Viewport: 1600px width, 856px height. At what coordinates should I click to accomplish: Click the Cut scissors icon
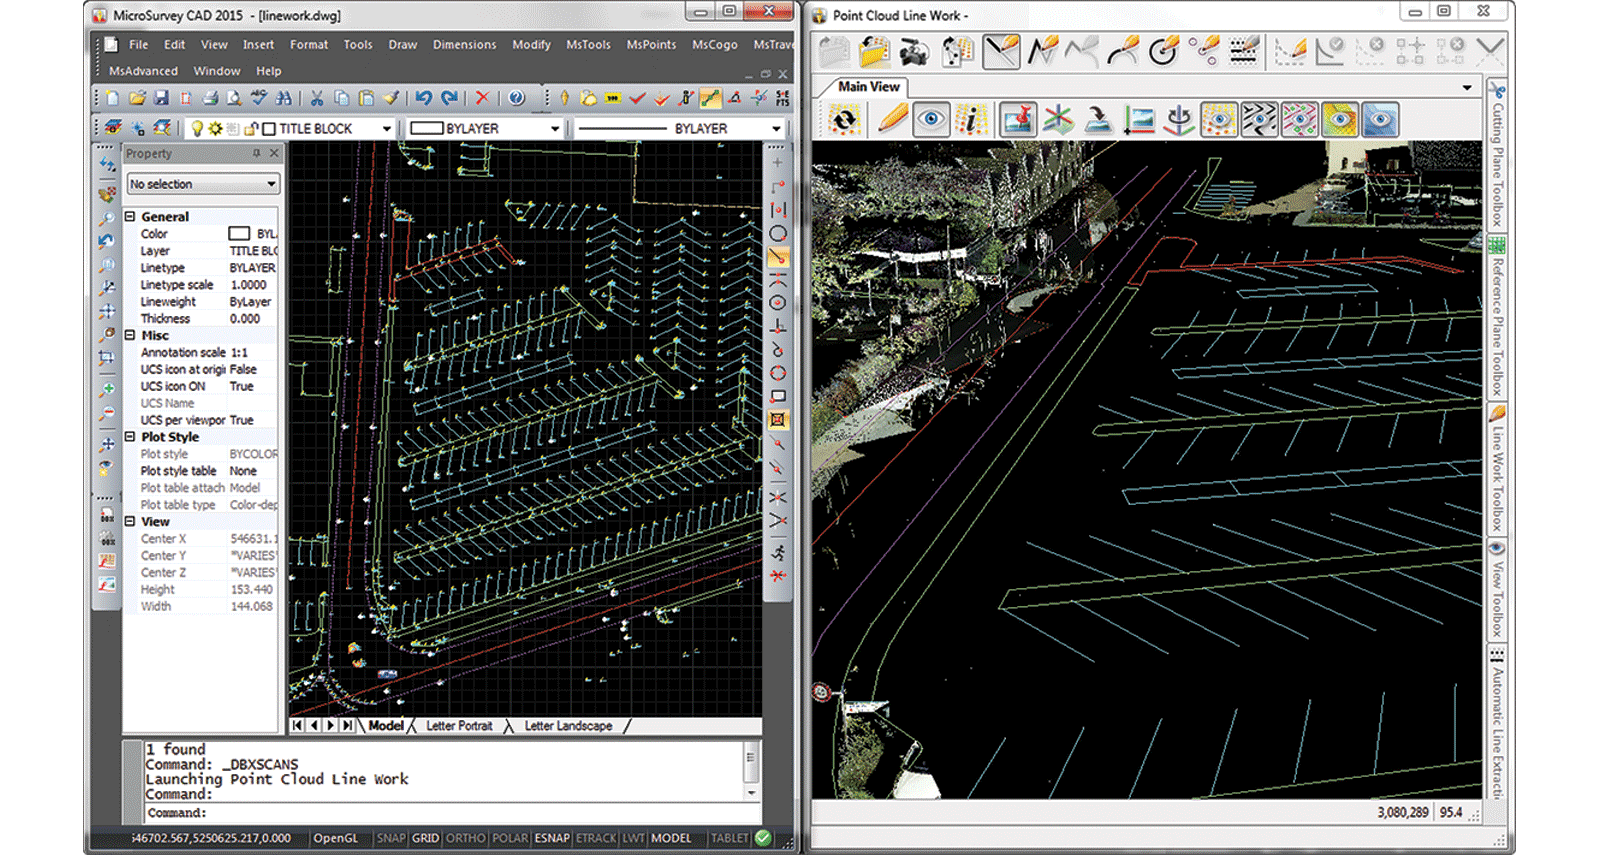click(316, 98)
